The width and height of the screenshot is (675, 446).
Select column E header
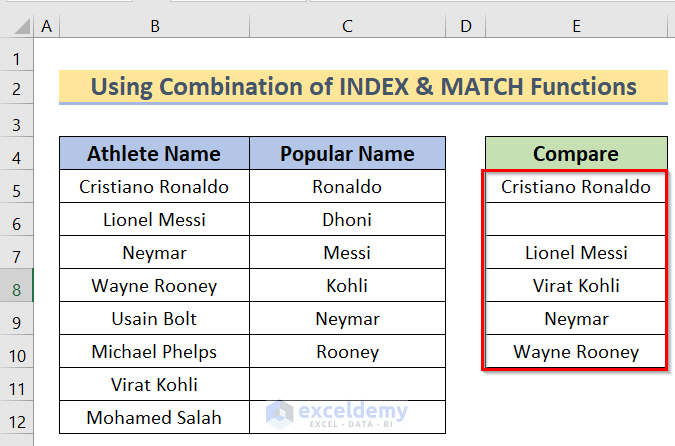click(576, 26)
